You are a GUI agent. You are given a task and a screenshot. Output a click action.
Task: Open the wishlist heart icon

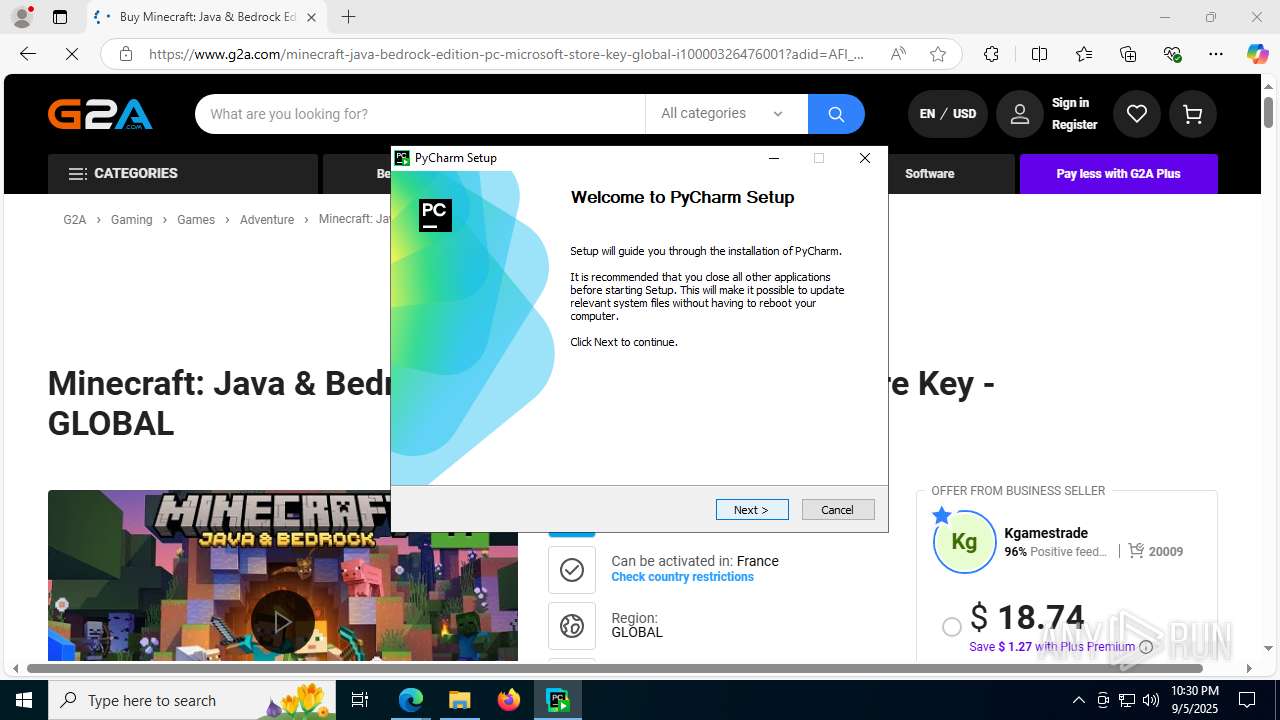1137,114
